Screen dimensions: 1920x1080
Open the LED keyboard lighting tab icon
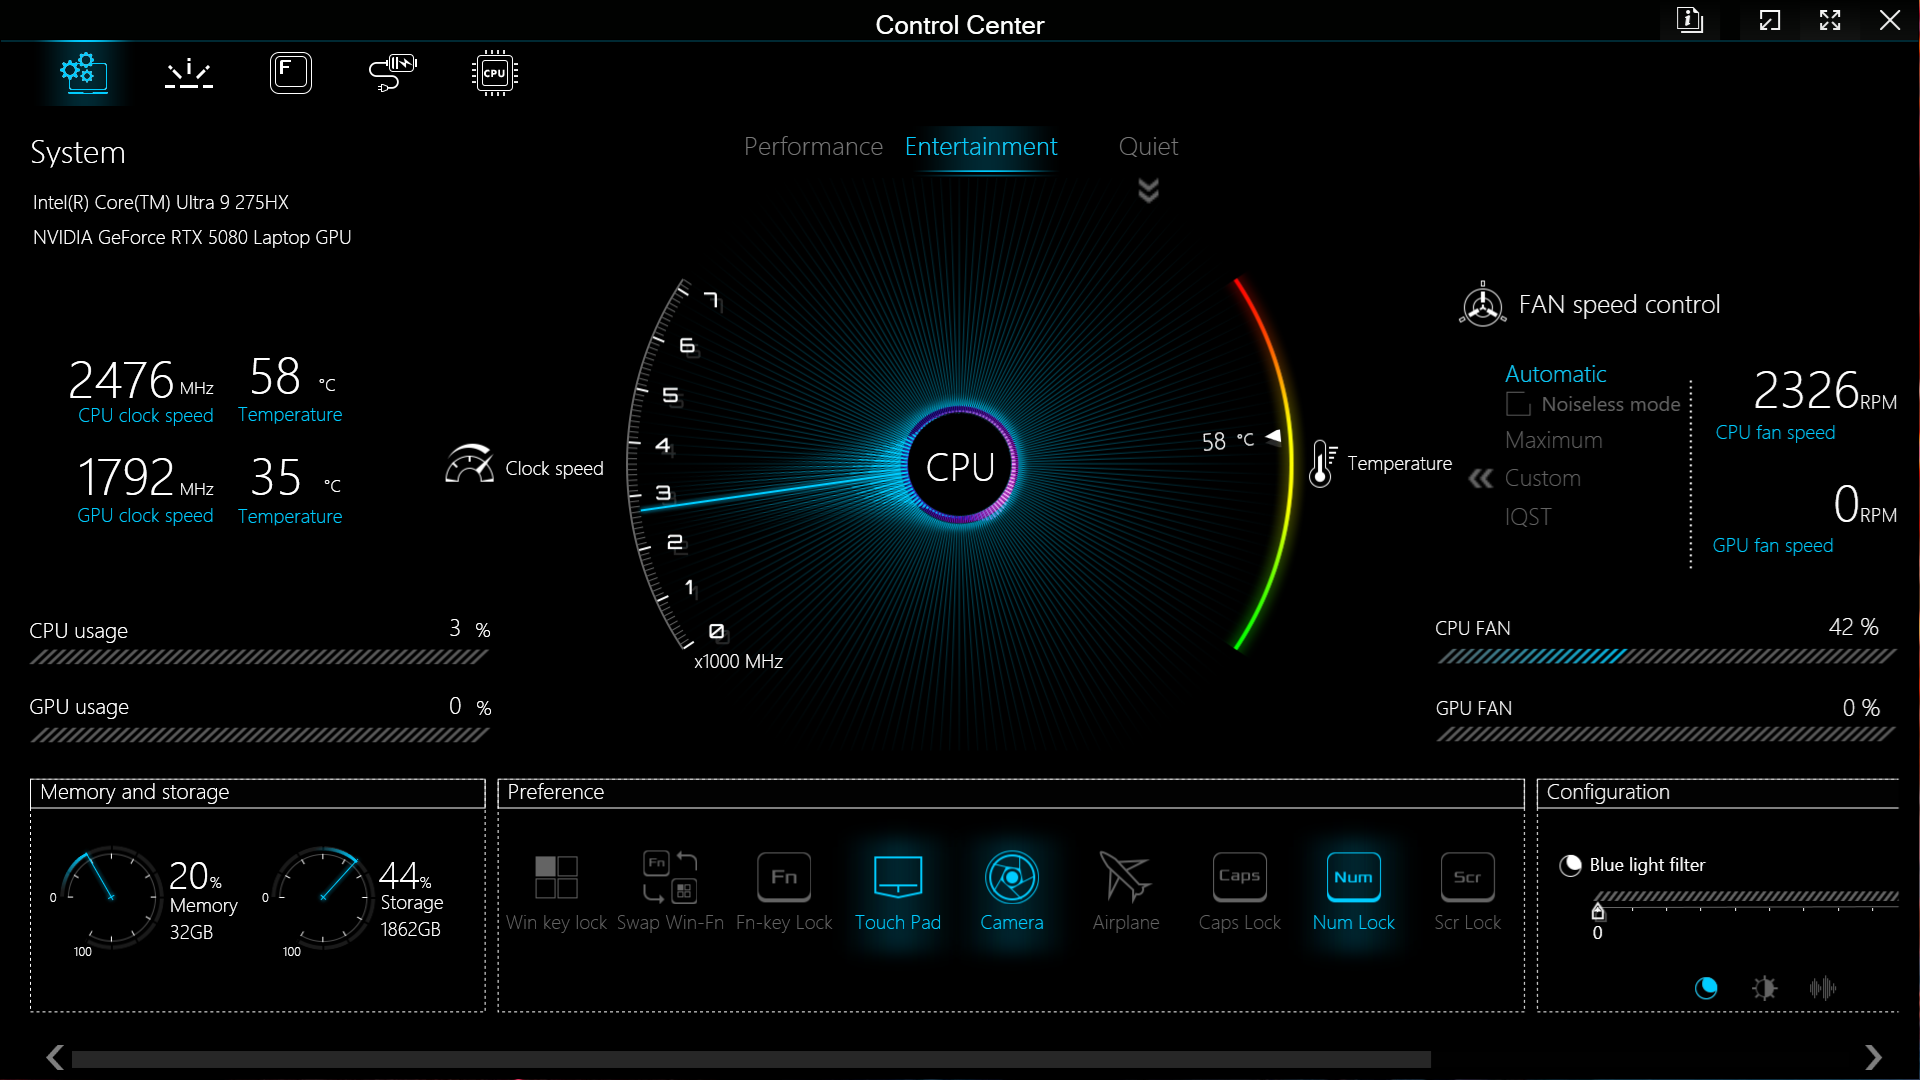pyautogui.click(x=189, y=73)
